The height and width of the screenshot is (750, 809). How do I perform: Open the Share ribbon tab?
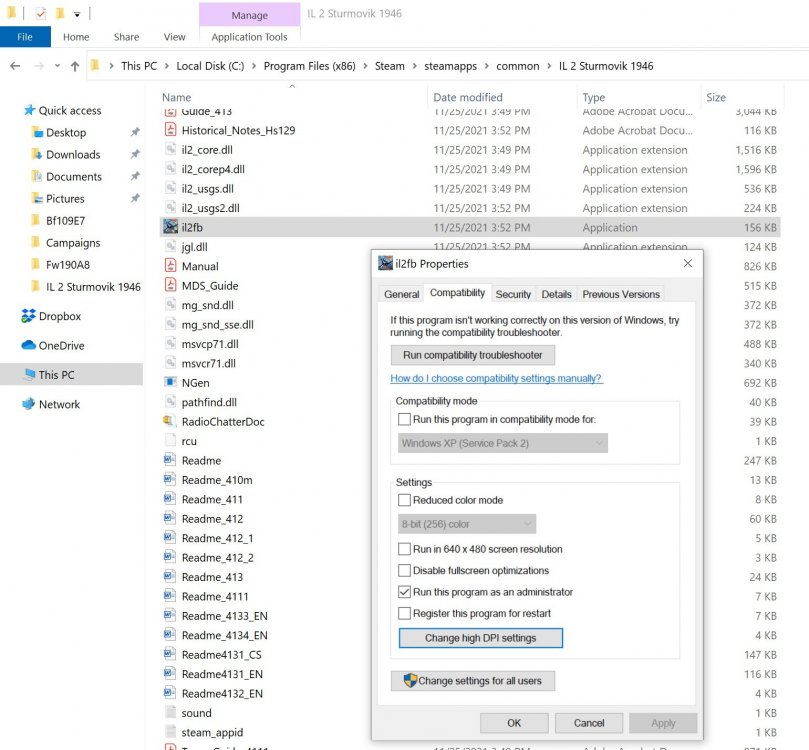coord(126,36)
